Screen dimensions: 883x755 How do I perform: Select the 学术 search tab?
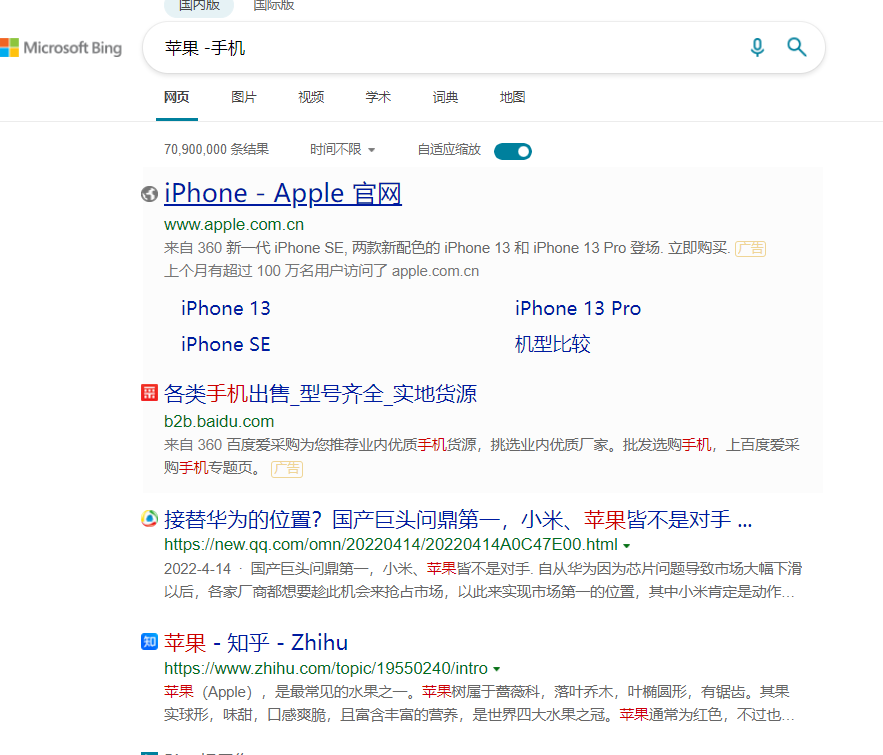tap(378, 97)
